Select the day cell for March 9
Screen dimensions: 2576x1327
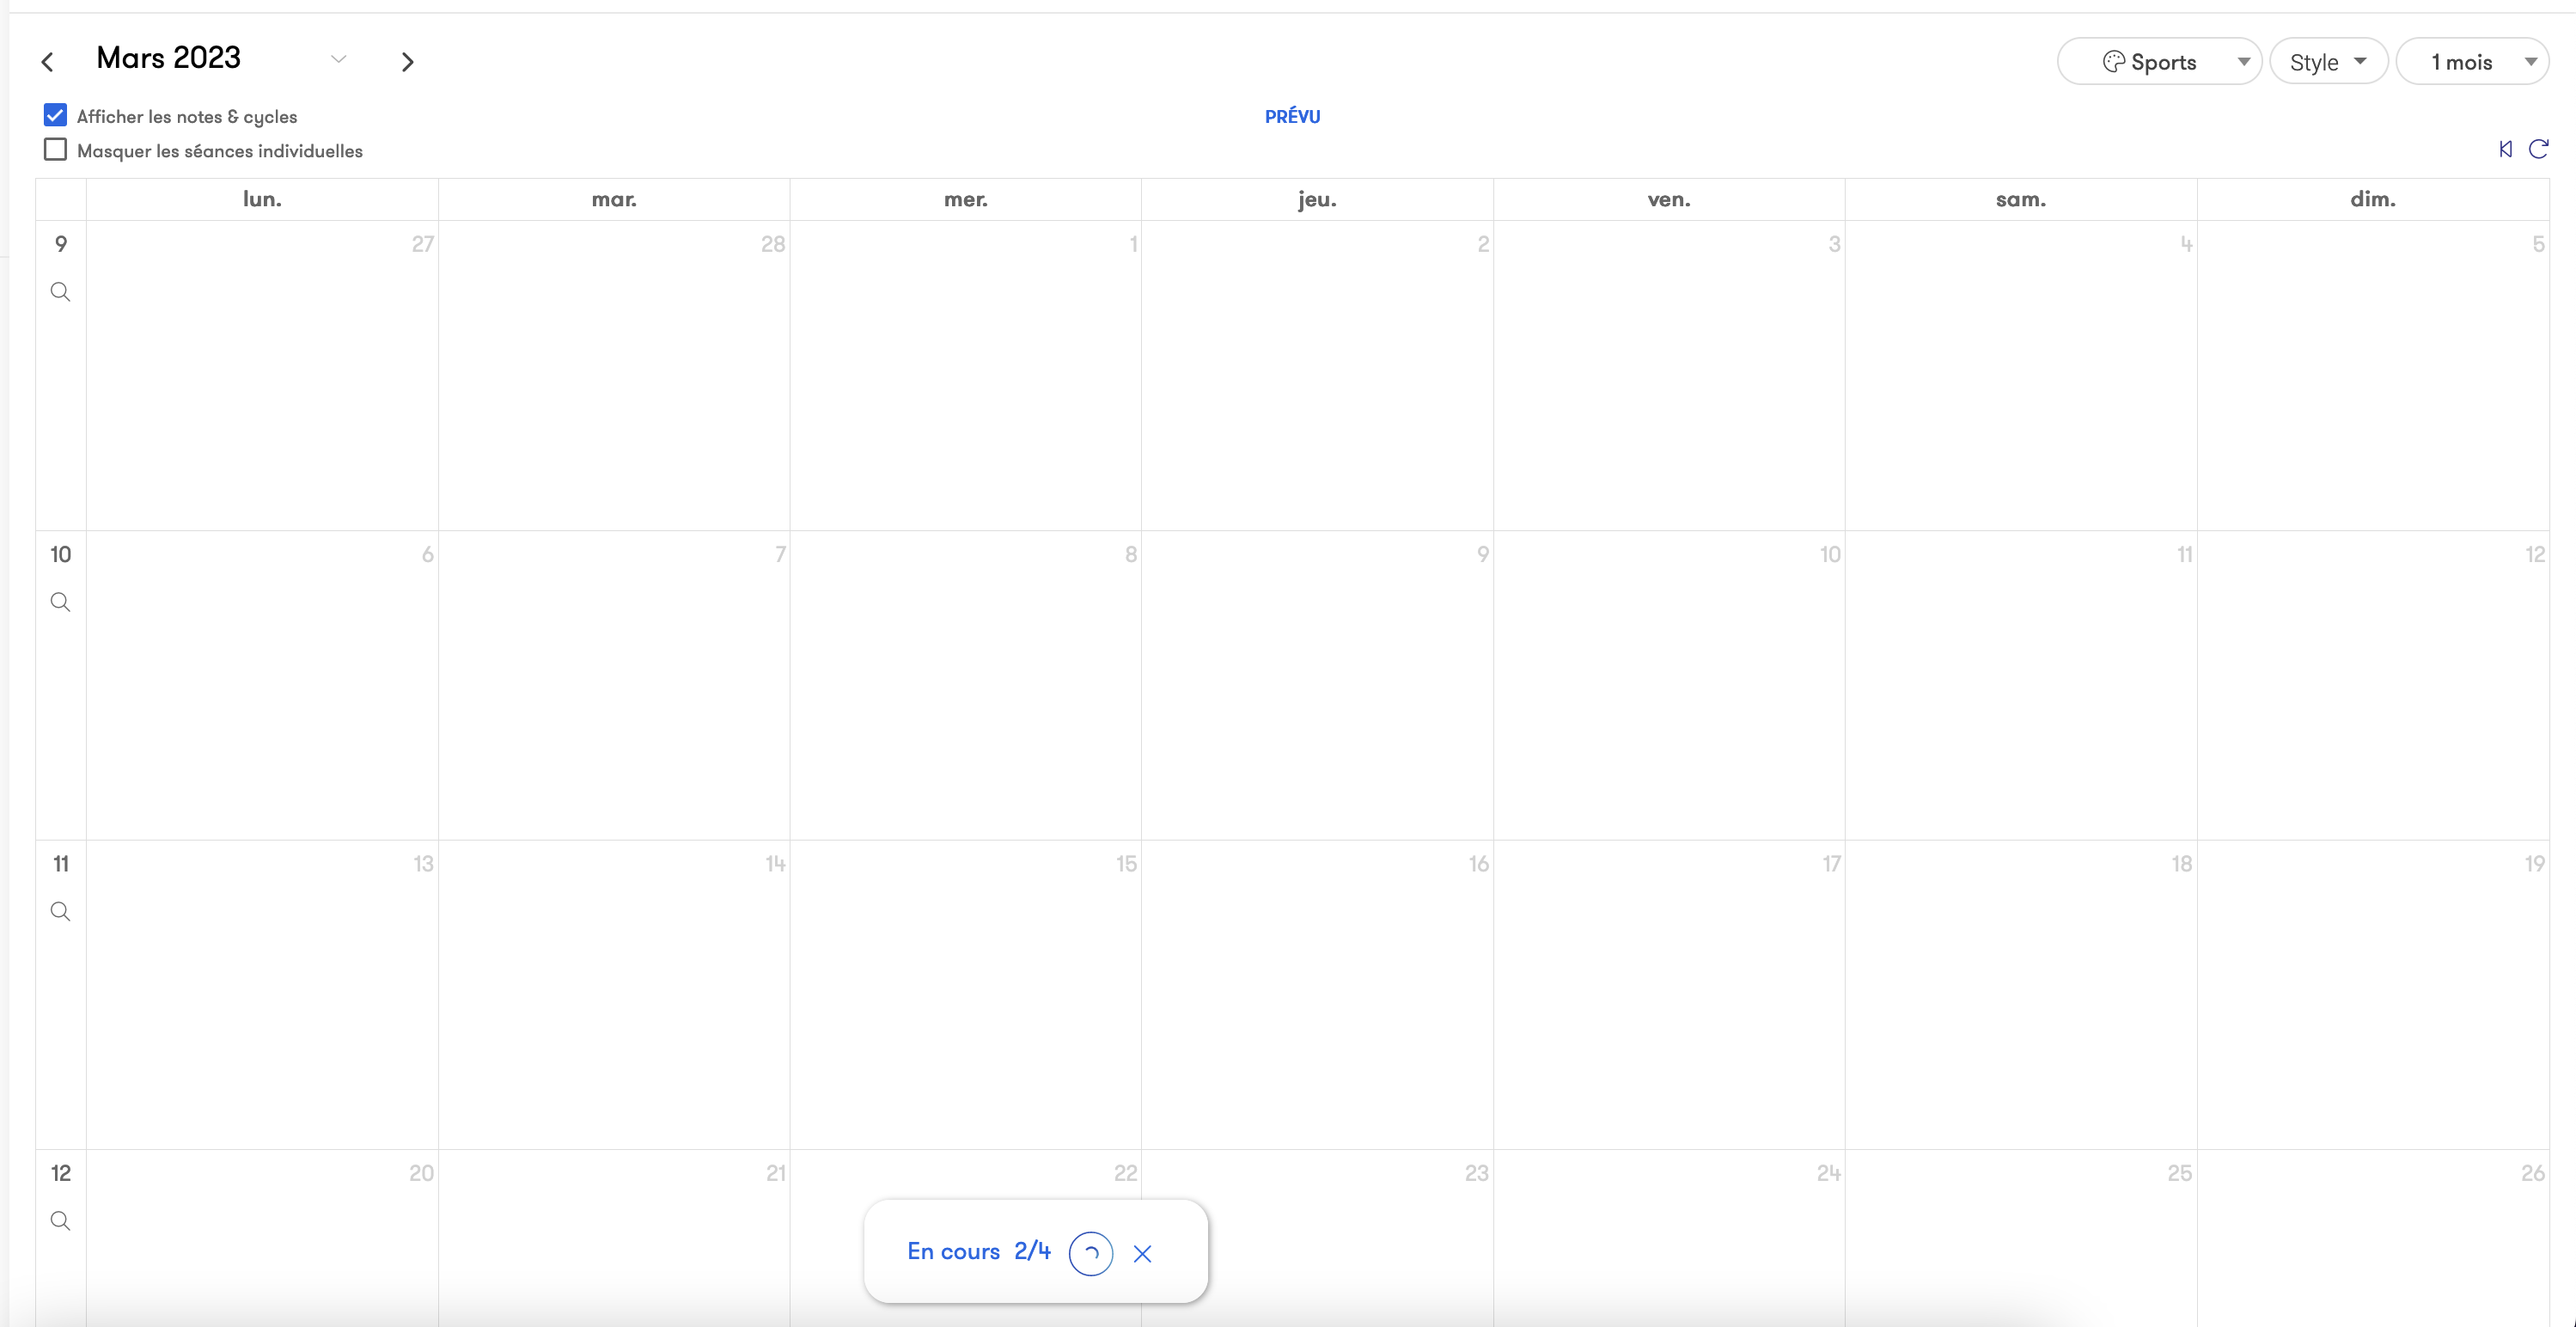pos(1317,685)
